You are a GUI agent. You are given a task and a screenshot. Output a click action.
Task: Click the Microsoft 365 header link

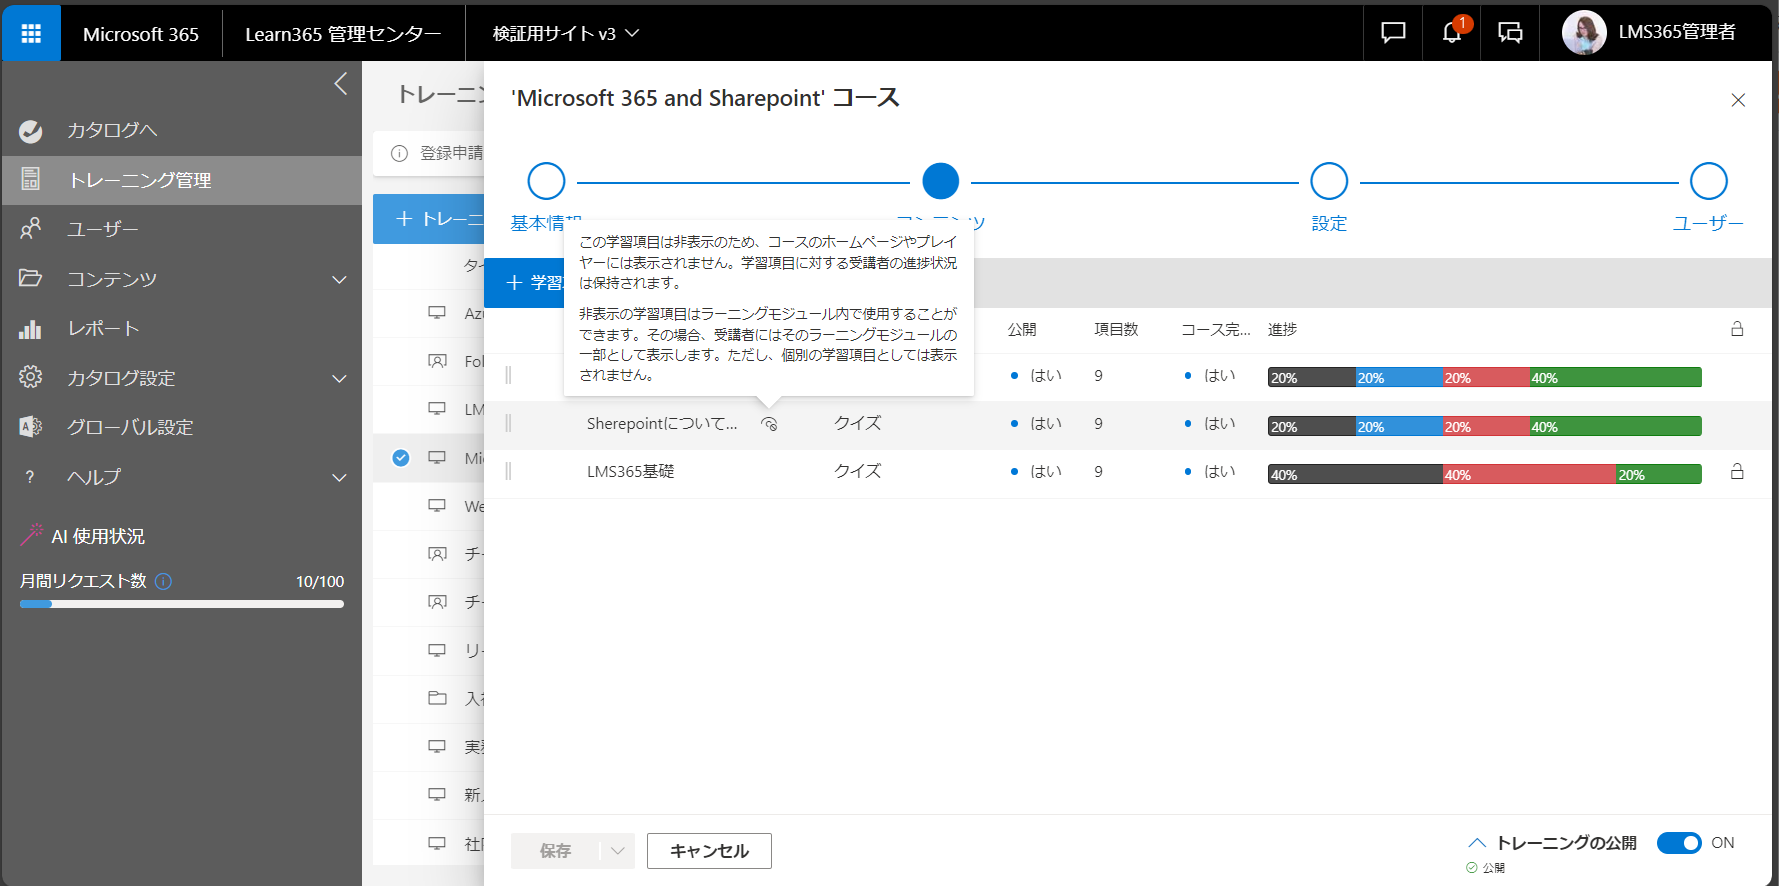(141, 33)
